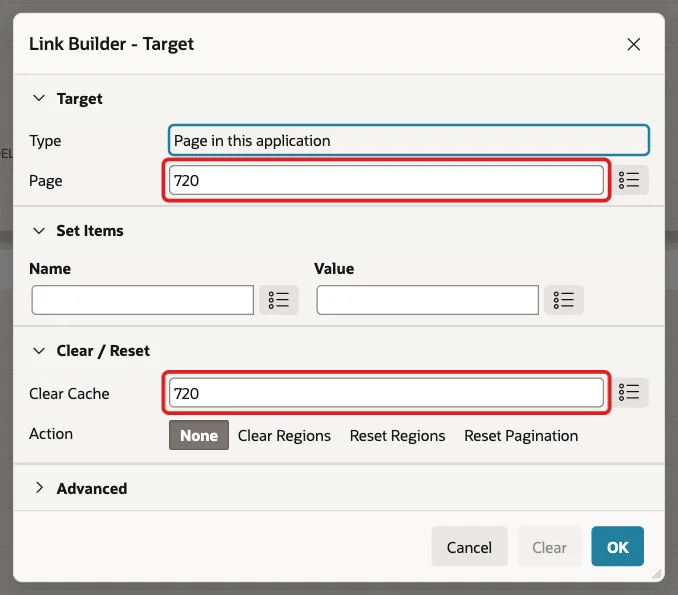Click the Value column header
The height and width of the screenshot is (595, 678).
[334, 269]
